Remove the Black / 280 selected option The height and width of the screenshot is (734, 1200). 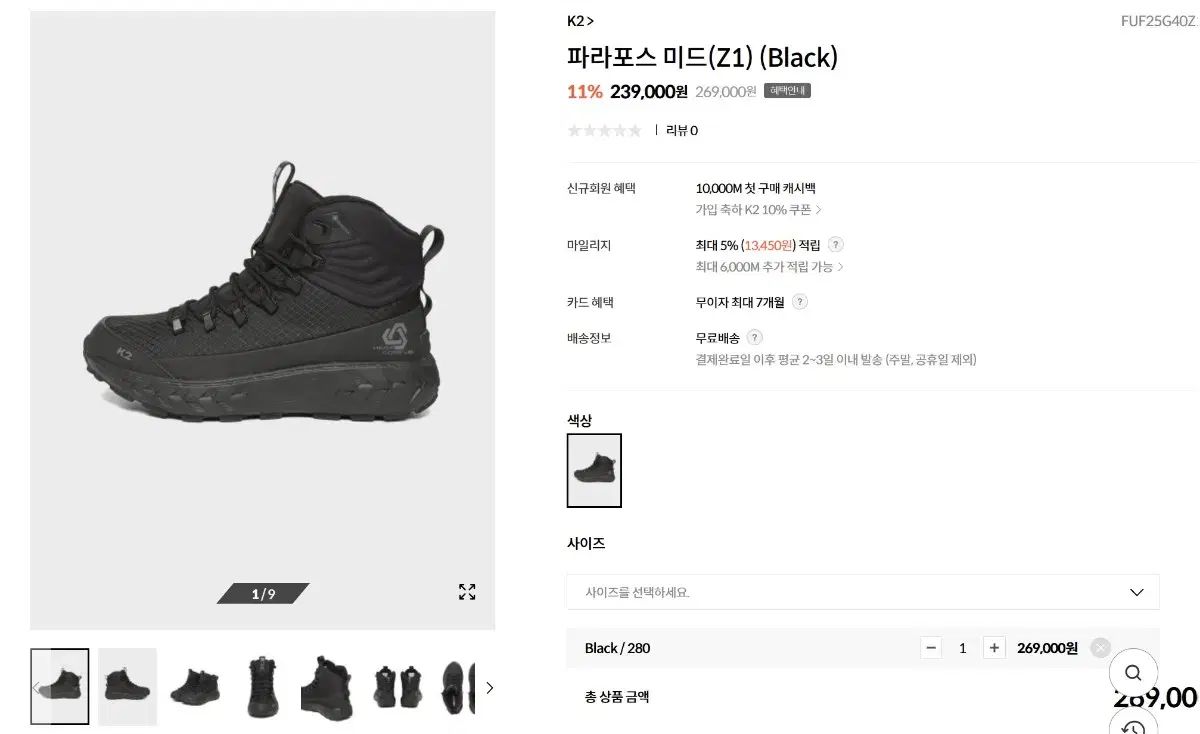[1100, 648]
